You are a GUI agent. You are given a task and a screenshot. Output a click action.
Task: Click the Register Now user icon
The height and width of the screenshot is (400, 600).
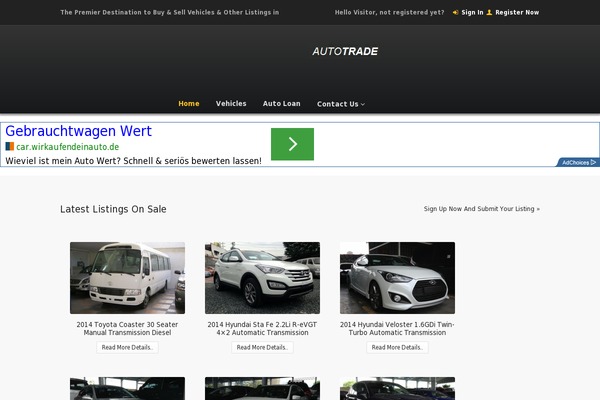coord(489,13)
